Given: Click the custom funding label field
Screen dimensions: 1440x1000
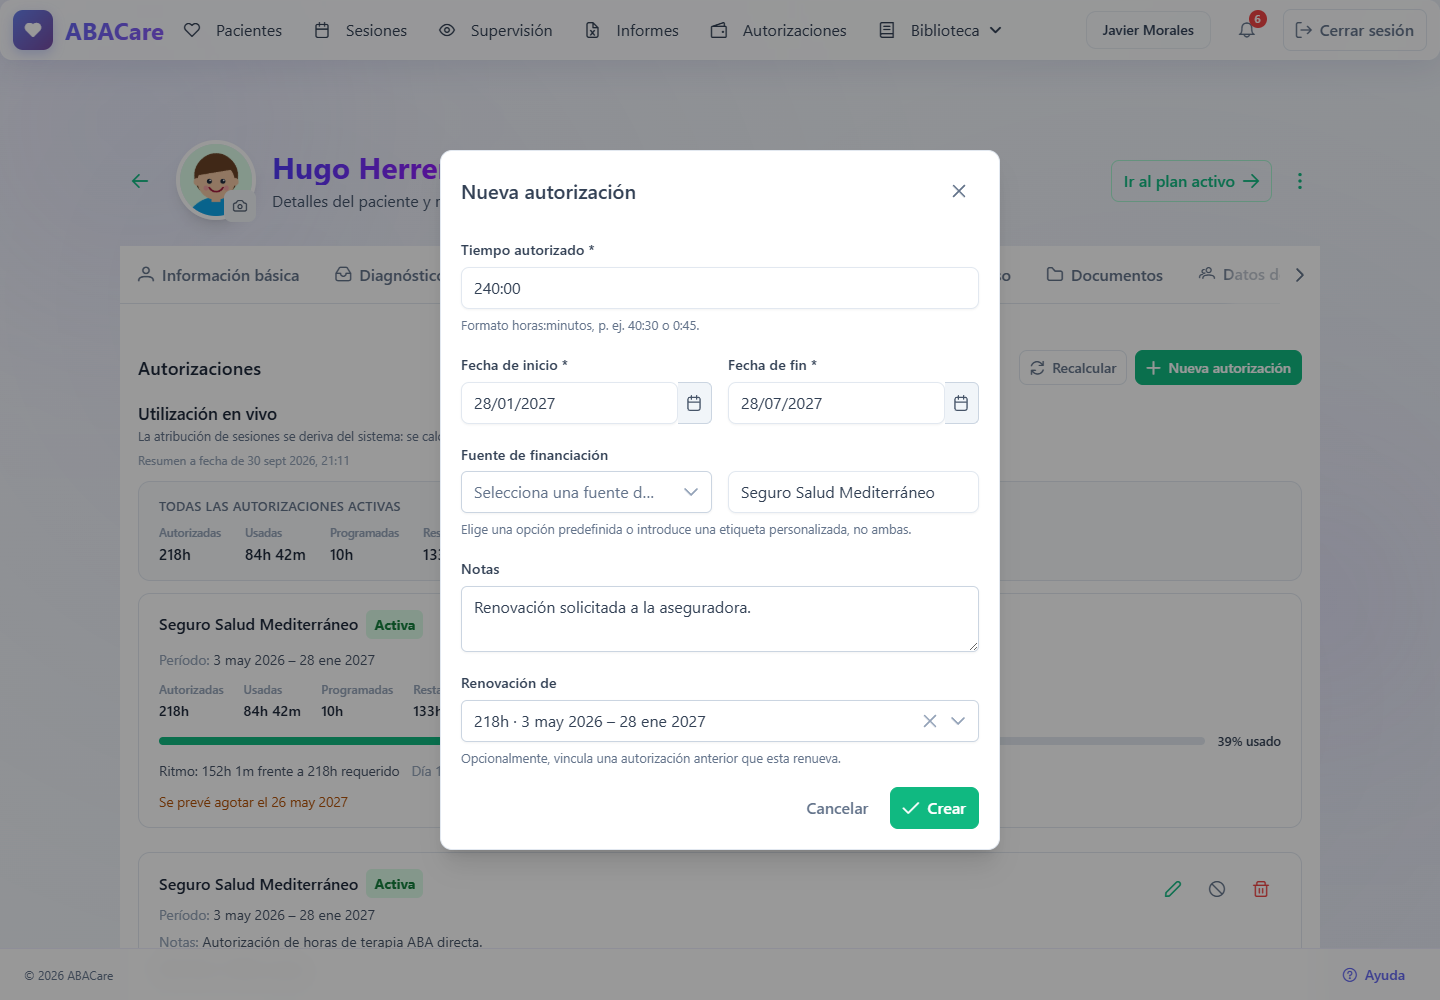Looking at the screenshot, I should click(x=853, y=492).
